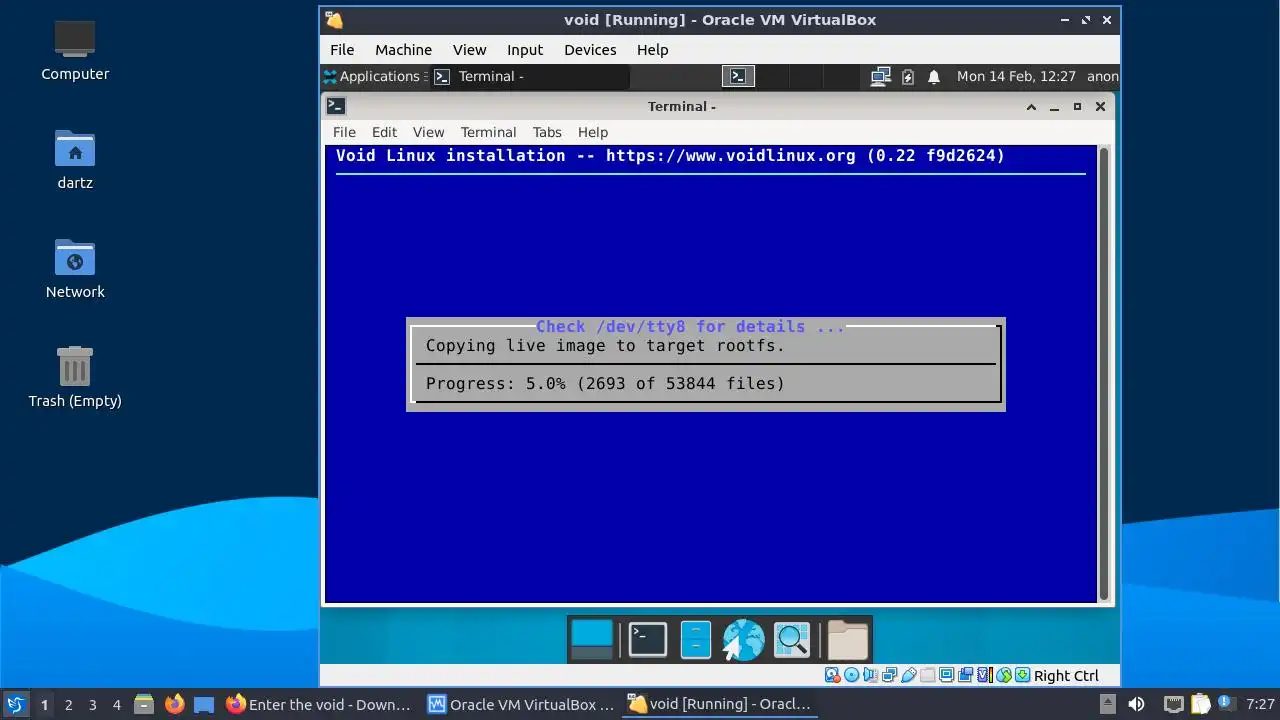Switch to host workspace 3
Viewport: 1280px width, 720px height.
pos(92,705)
